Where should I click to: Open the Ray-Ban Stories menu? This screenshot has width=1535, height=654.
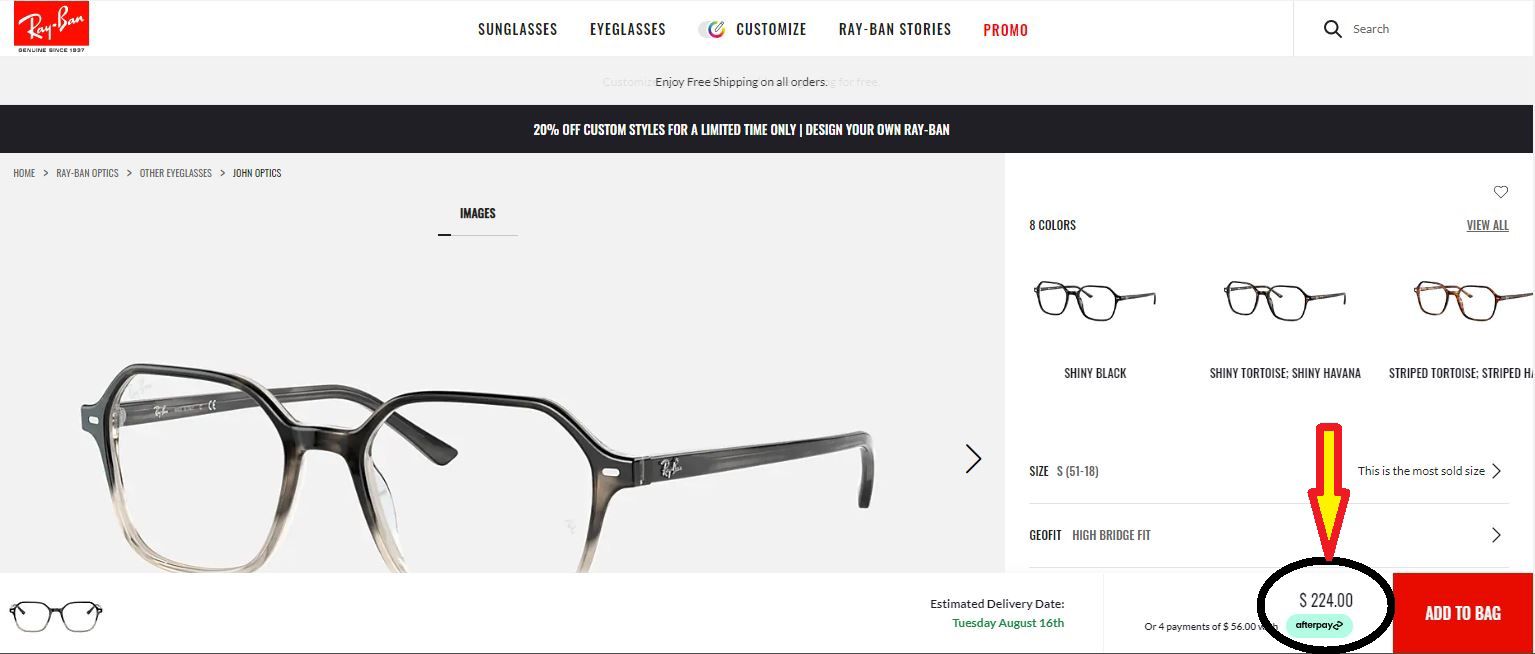tap(895, 29)
